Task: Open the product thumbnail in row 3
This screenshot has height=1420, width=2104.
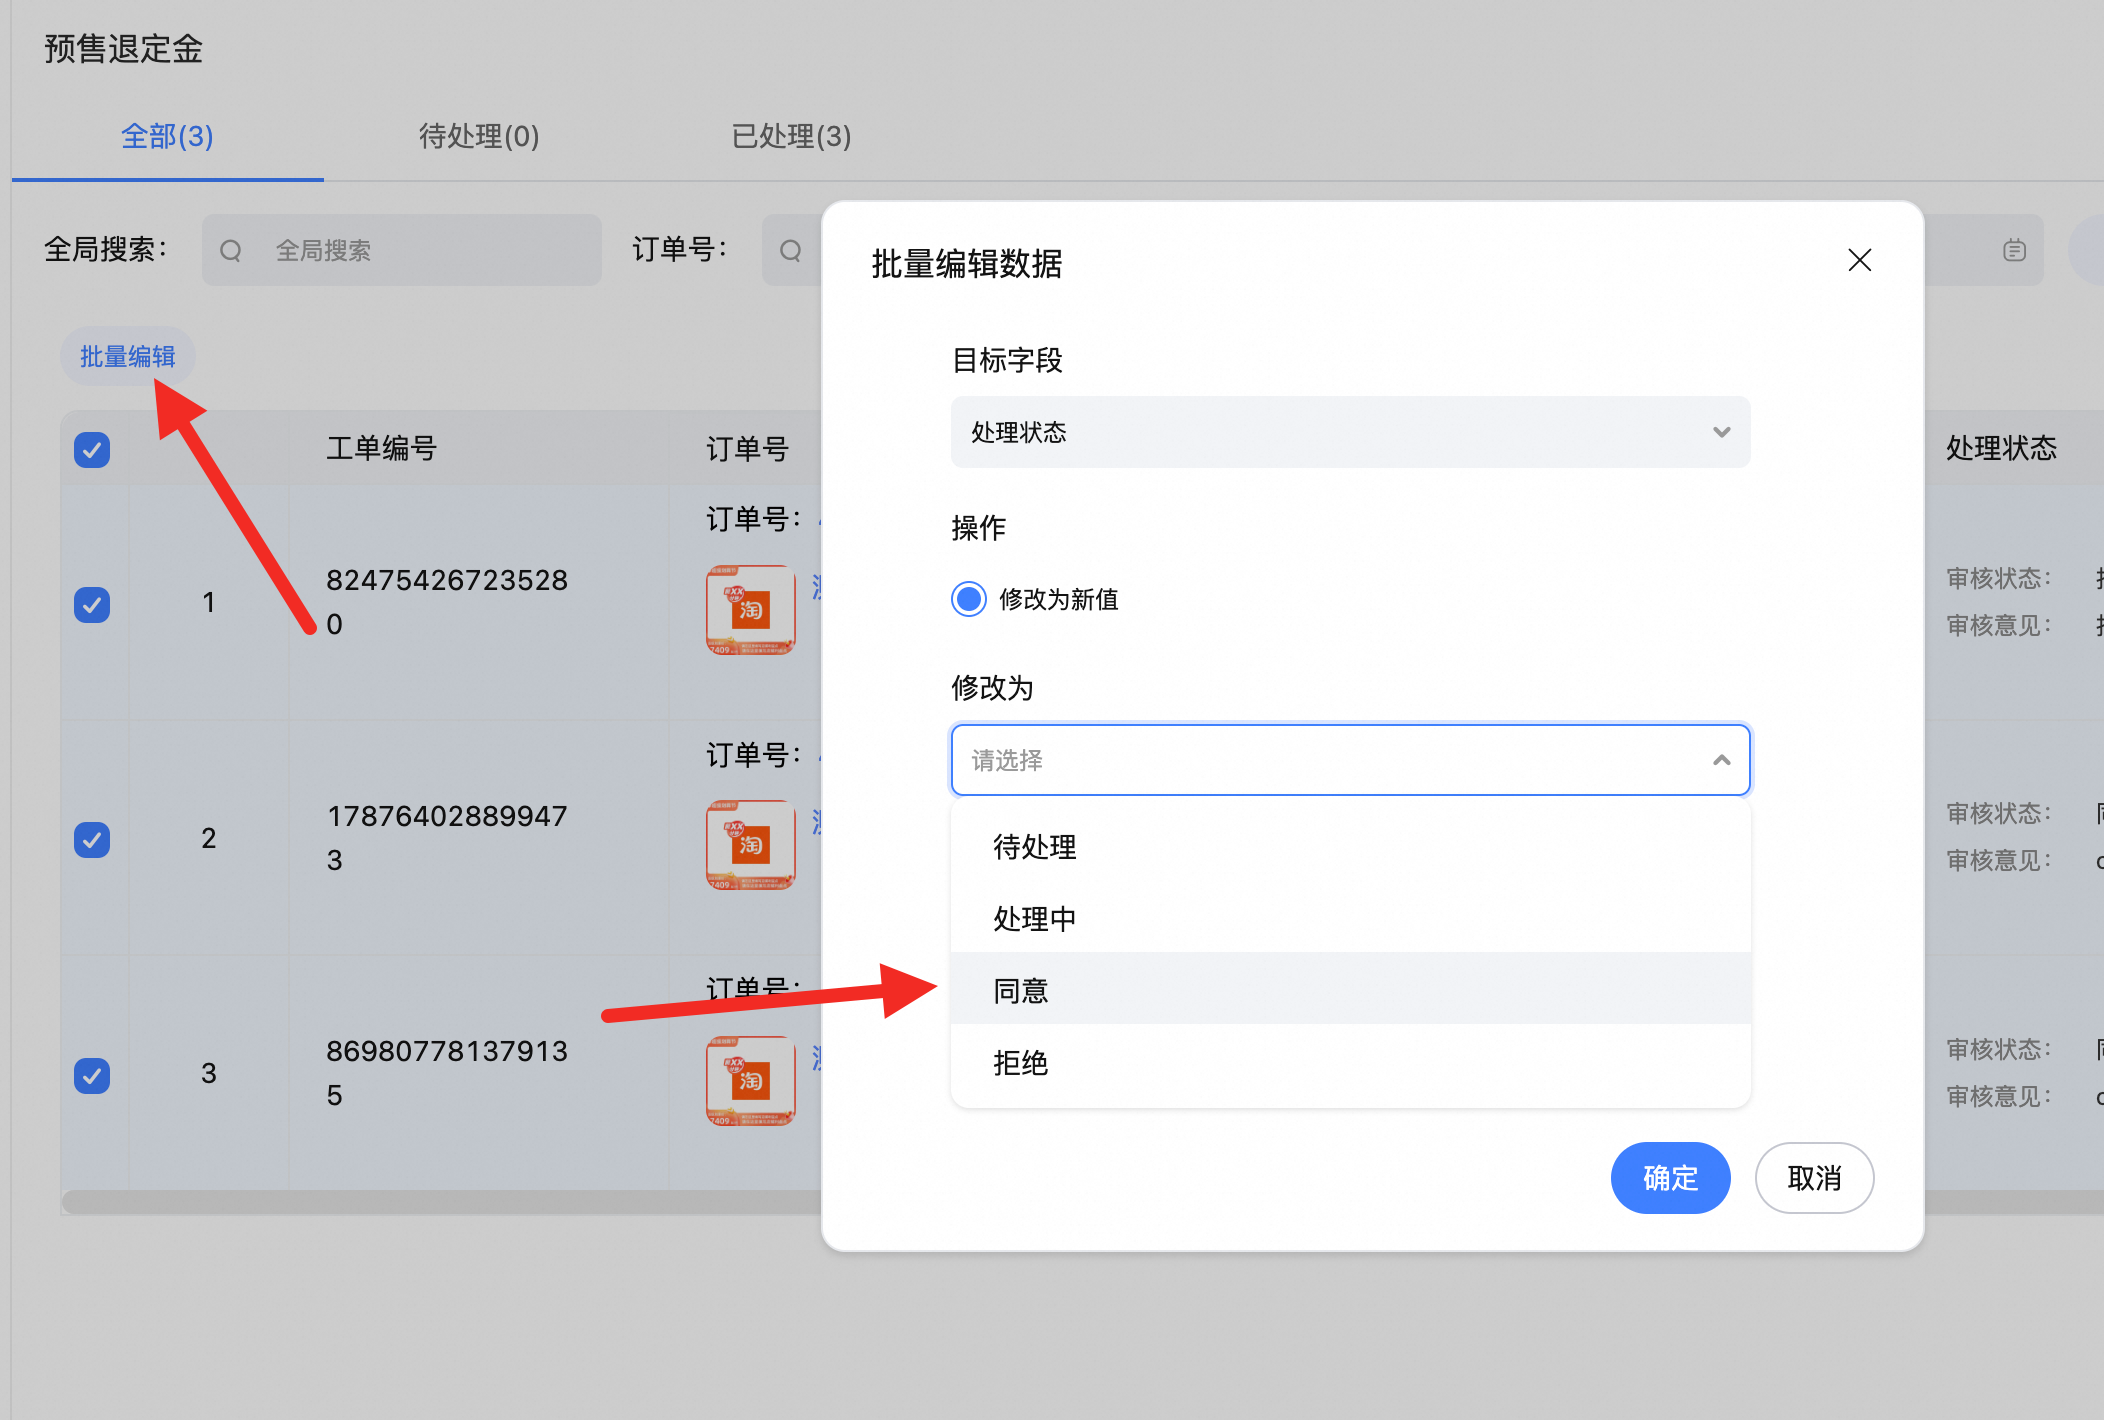Action: pos(750,1080)
